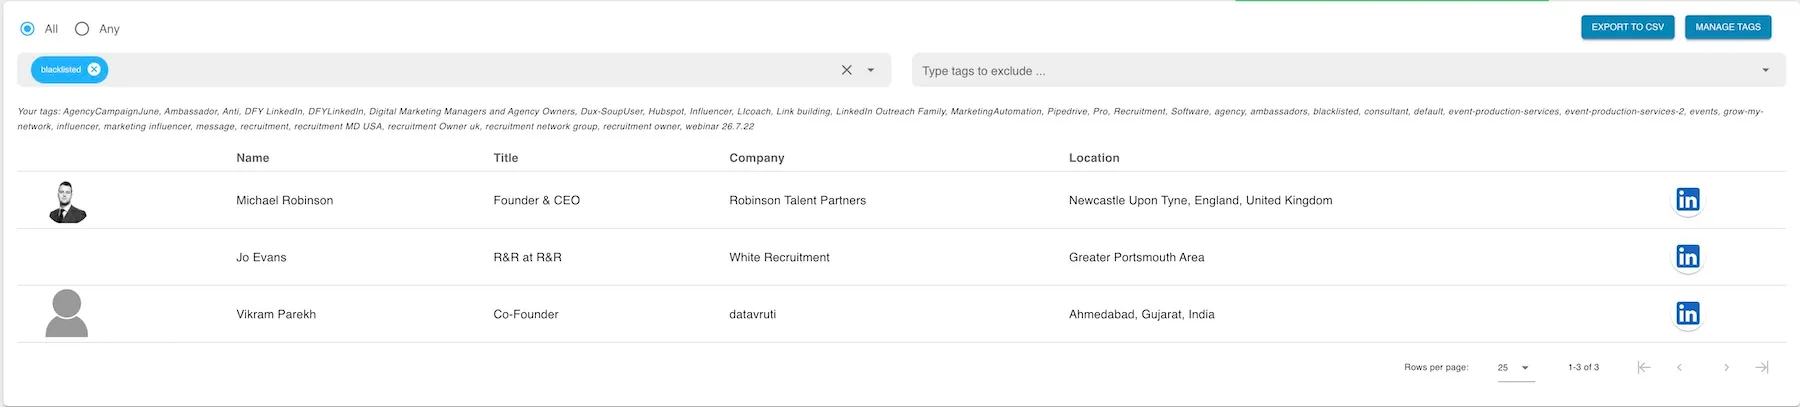This screenshot has width=1800, height=407.
Task: Expand the exclude tags dropdown arrow
Action: [1765, 70]
